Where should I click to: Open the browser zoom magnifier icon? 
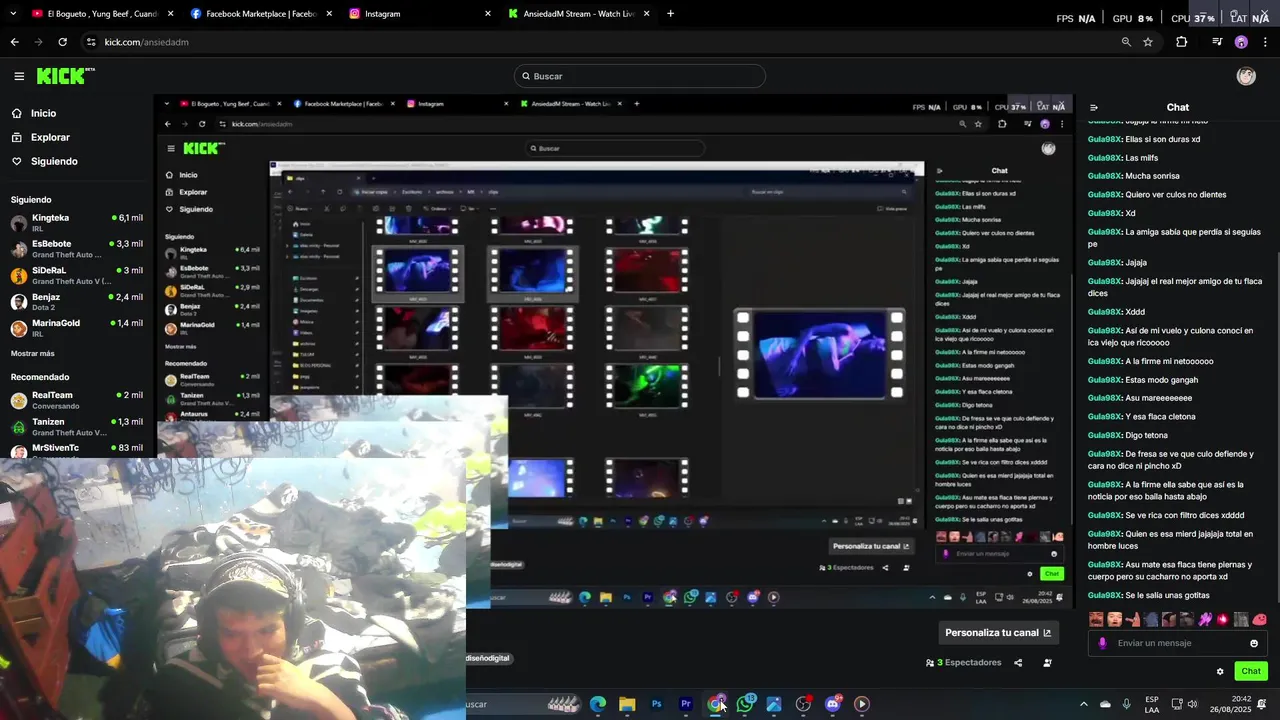pos(1126,42)
